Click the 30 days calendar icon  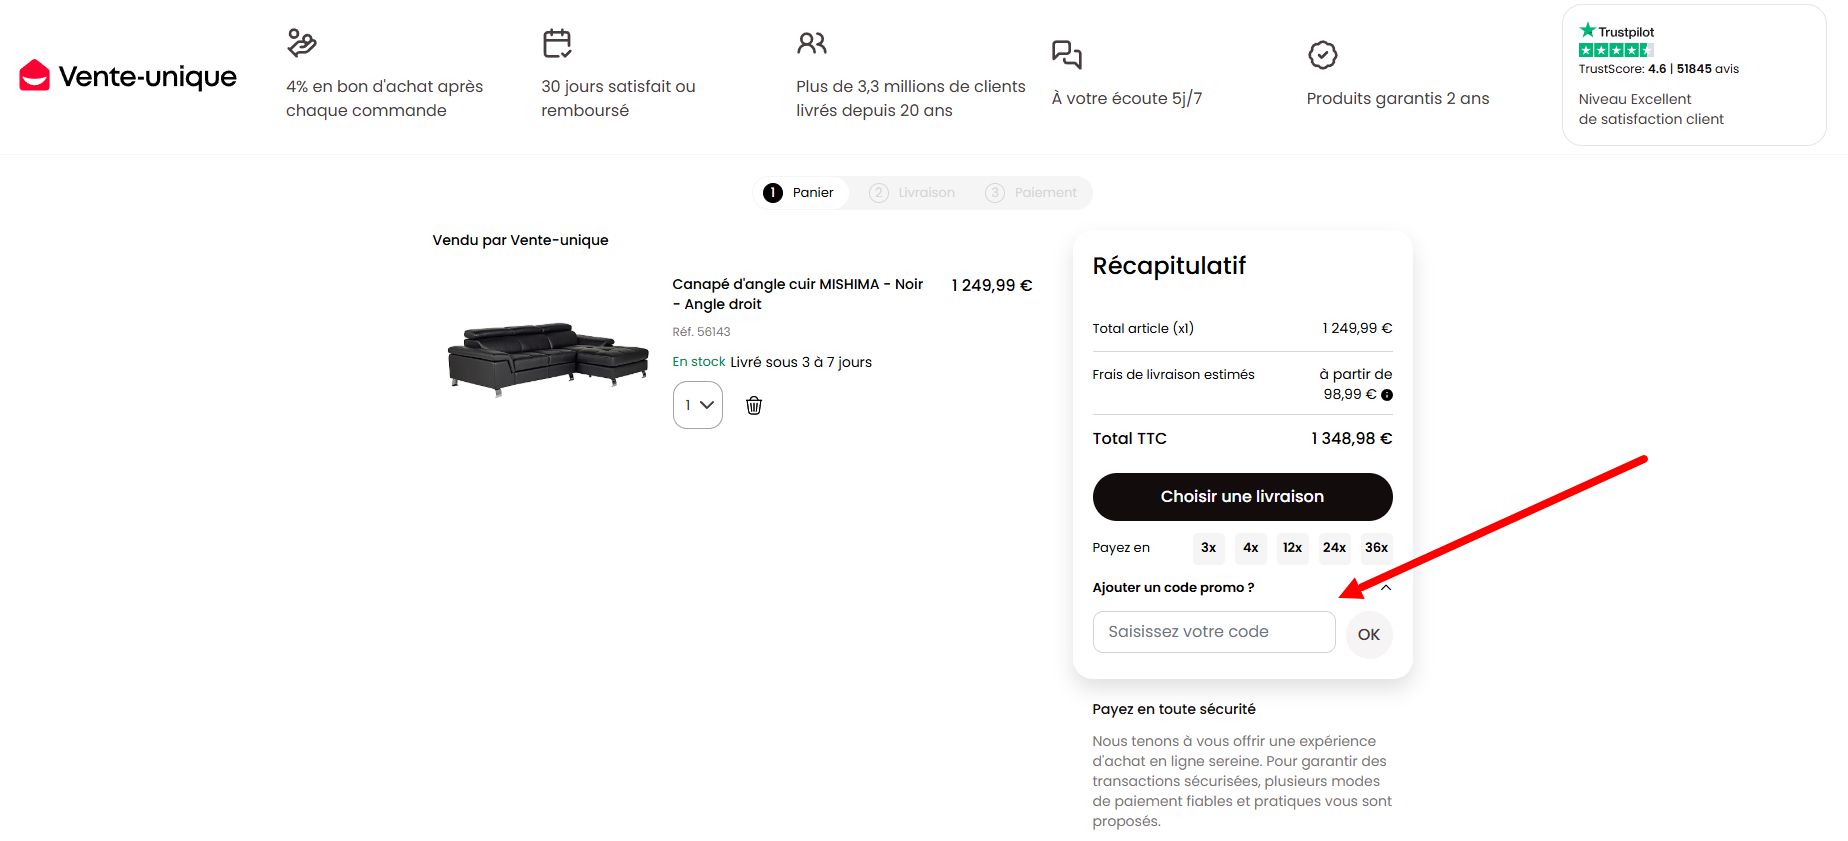click(557, 43)
